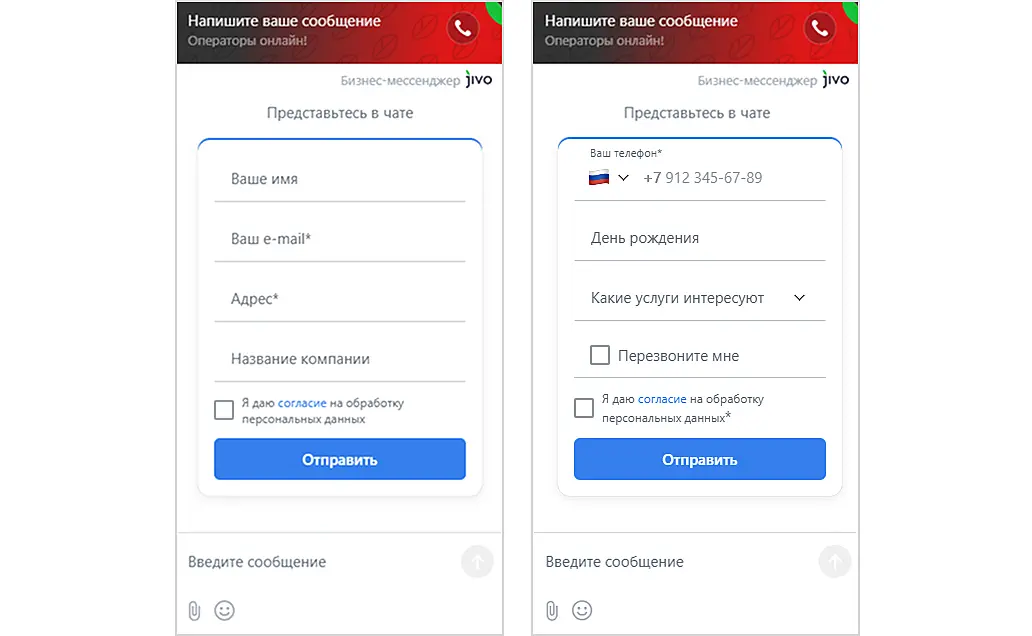1032x636 pixels.
Task: Click 'Отправить' button in the right form
Action: pos(700,459)
